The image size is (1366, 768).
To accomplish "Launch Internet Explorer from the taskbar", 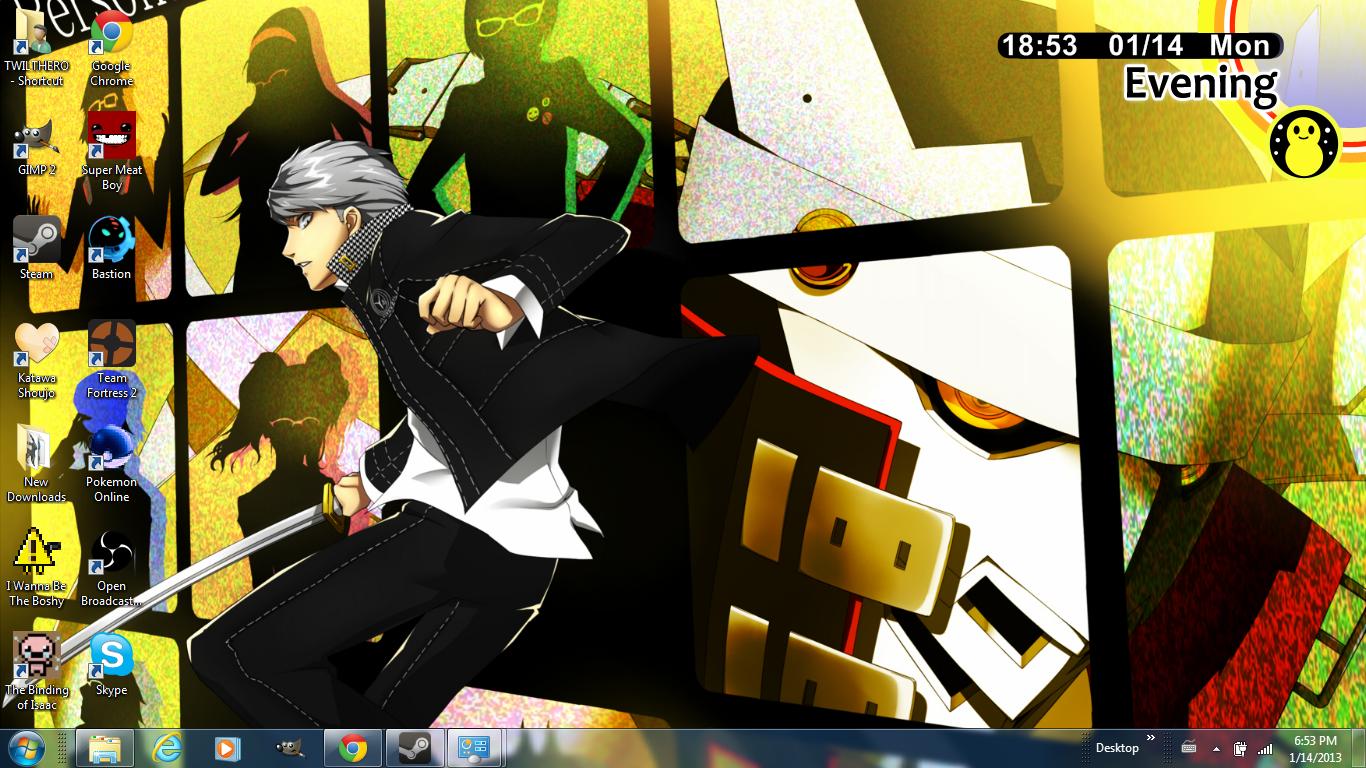I will 167,748.
